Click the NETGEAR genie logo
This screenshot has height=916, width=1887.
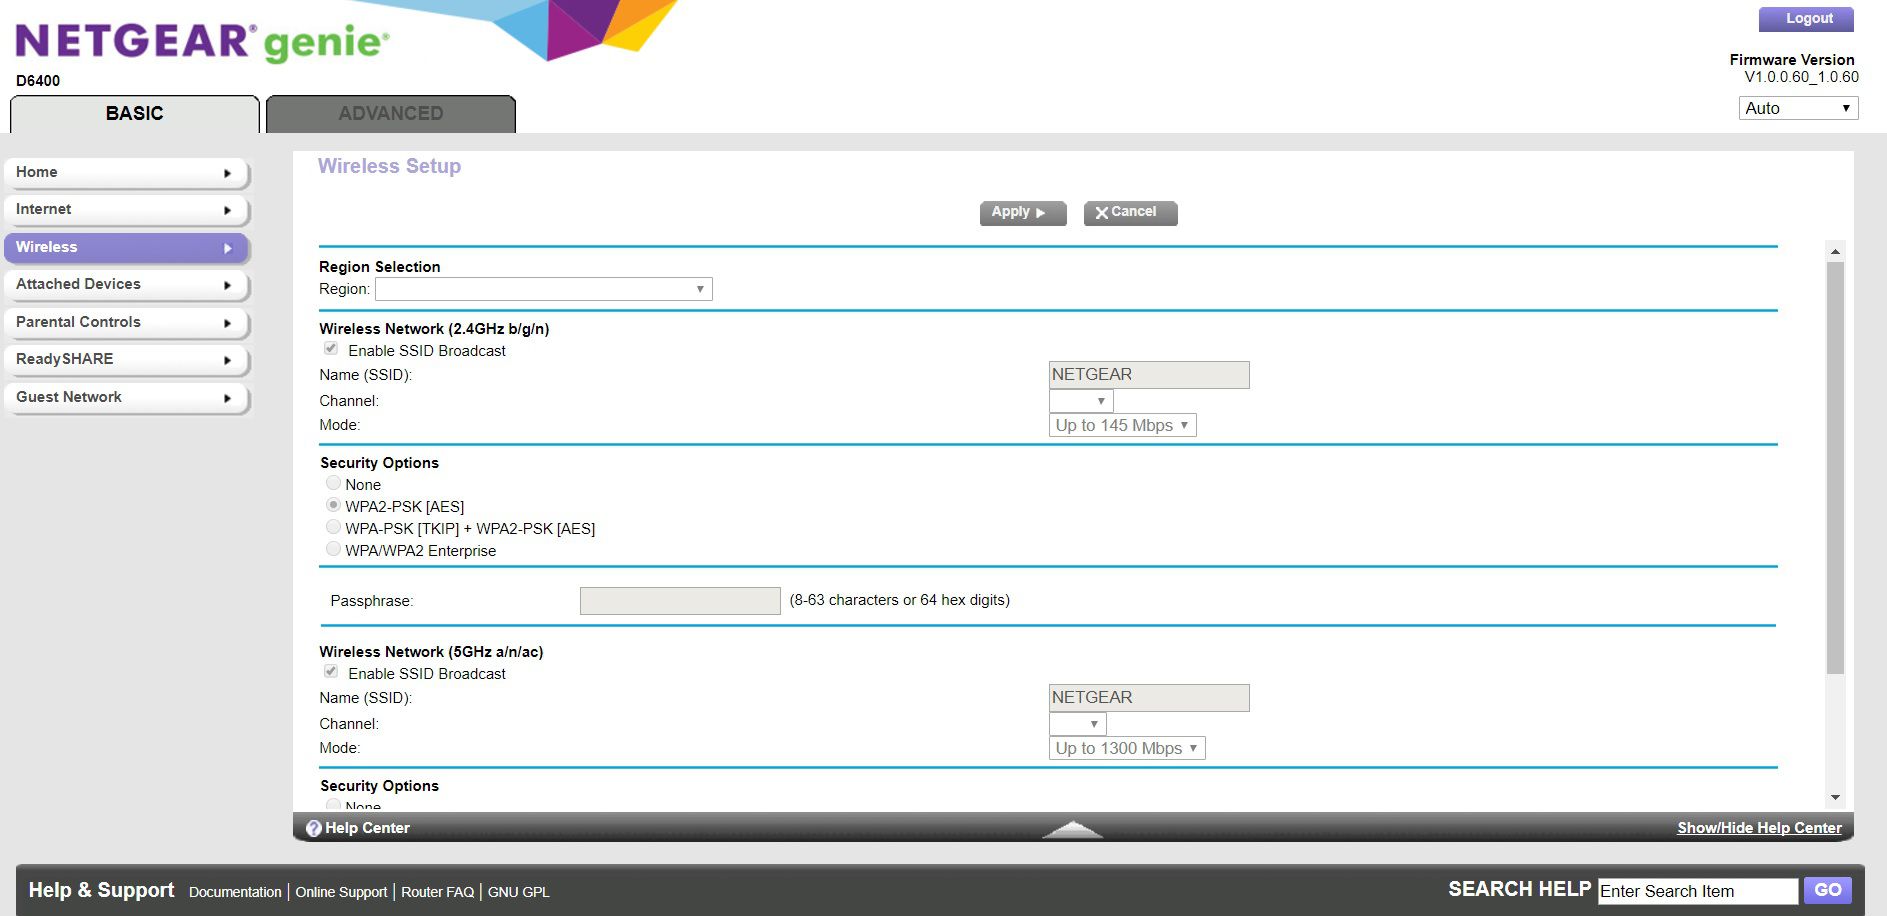202,41
